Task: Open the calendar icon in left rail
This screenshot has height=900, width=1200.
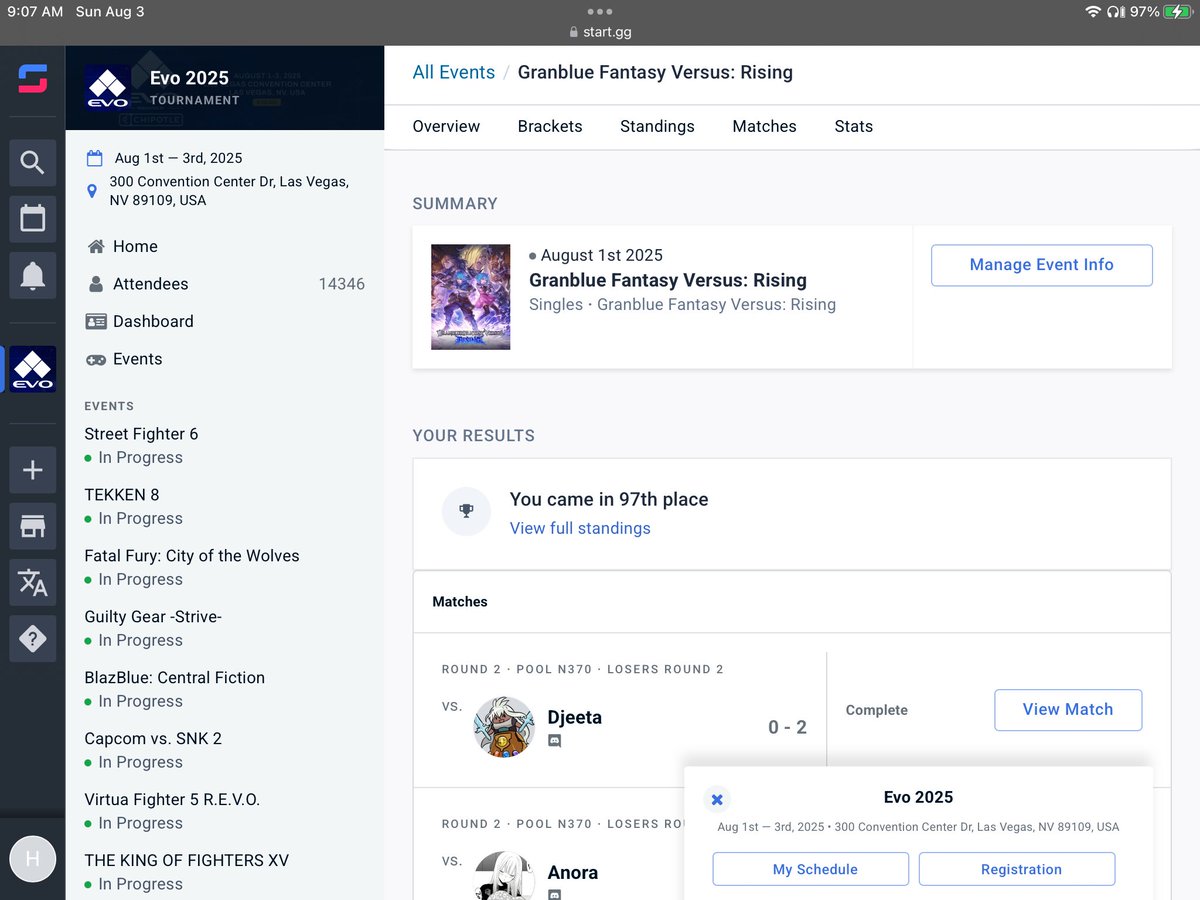Action: tap(33, 218)
